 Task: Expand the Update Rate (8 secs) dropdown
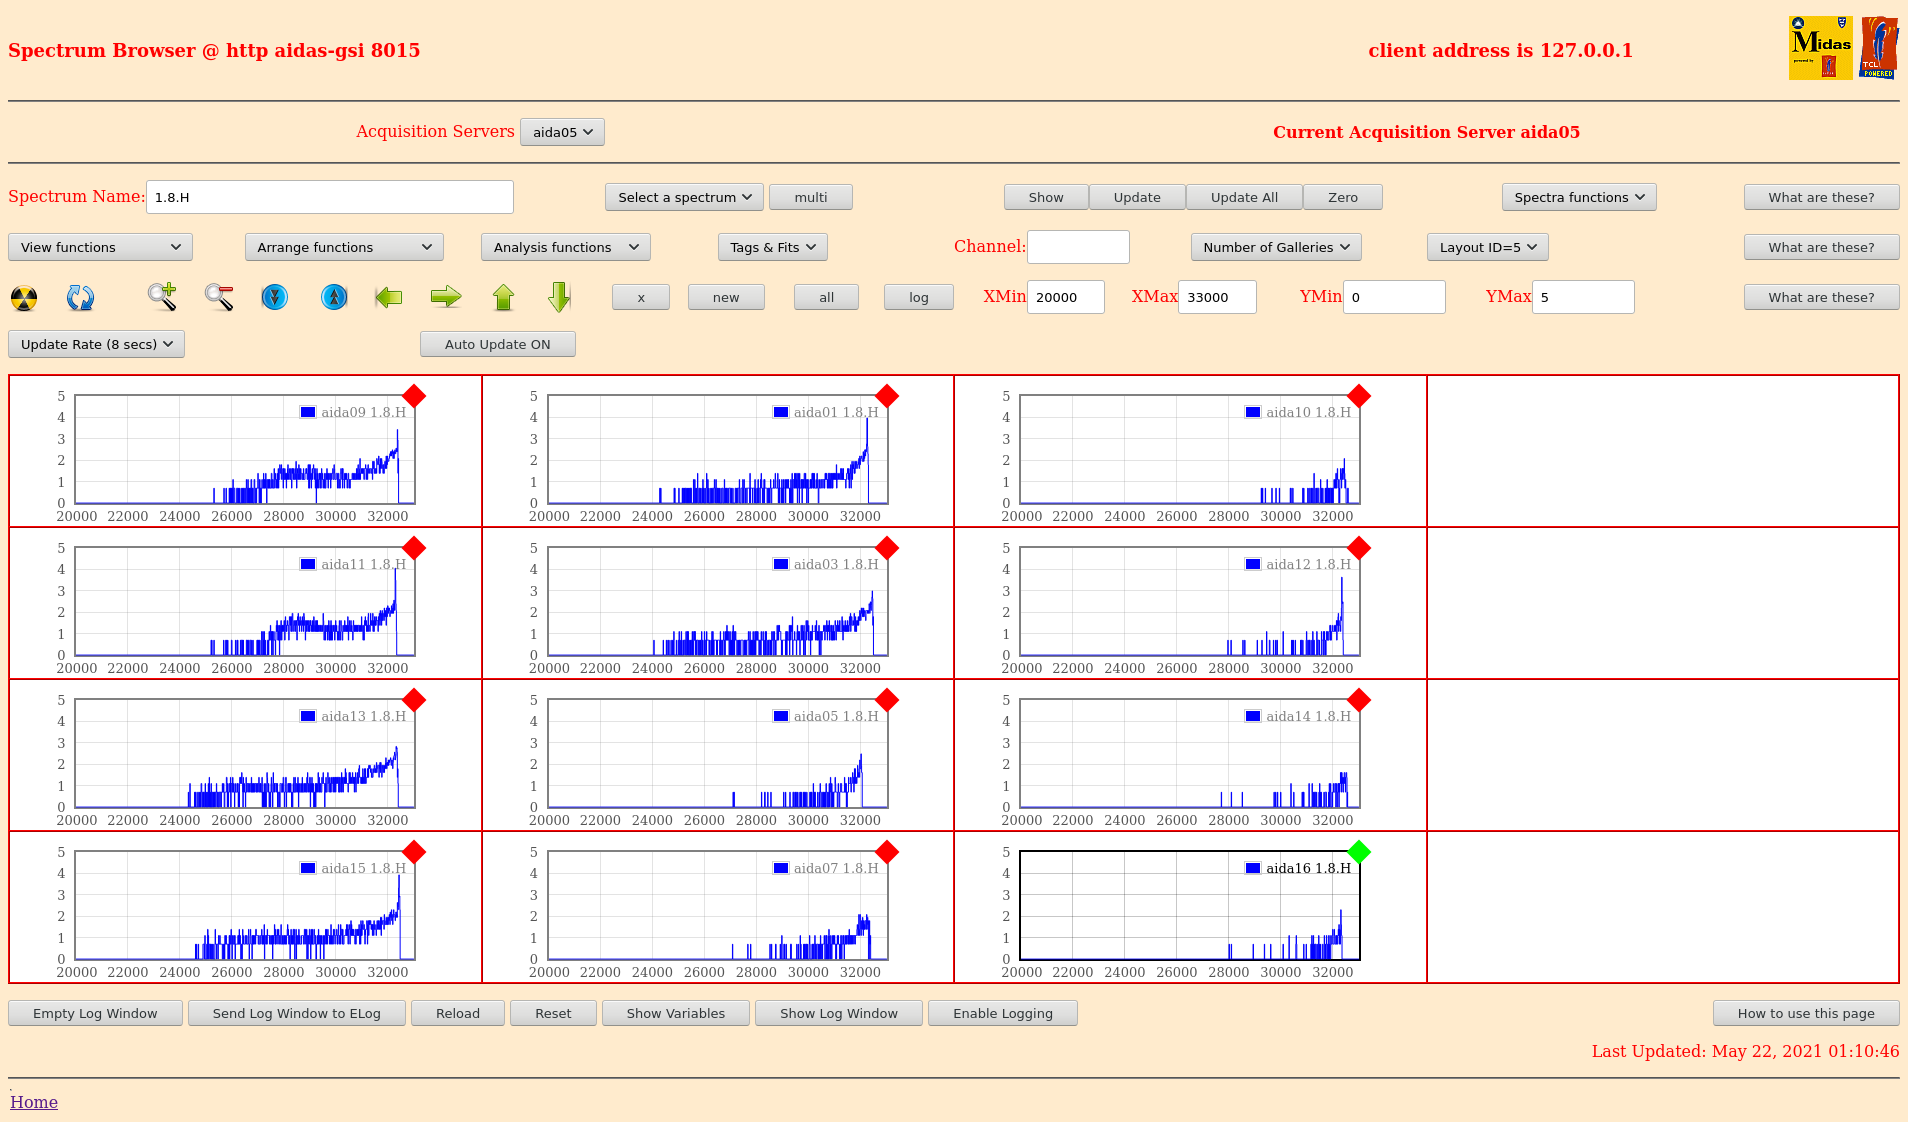[97, 344]
